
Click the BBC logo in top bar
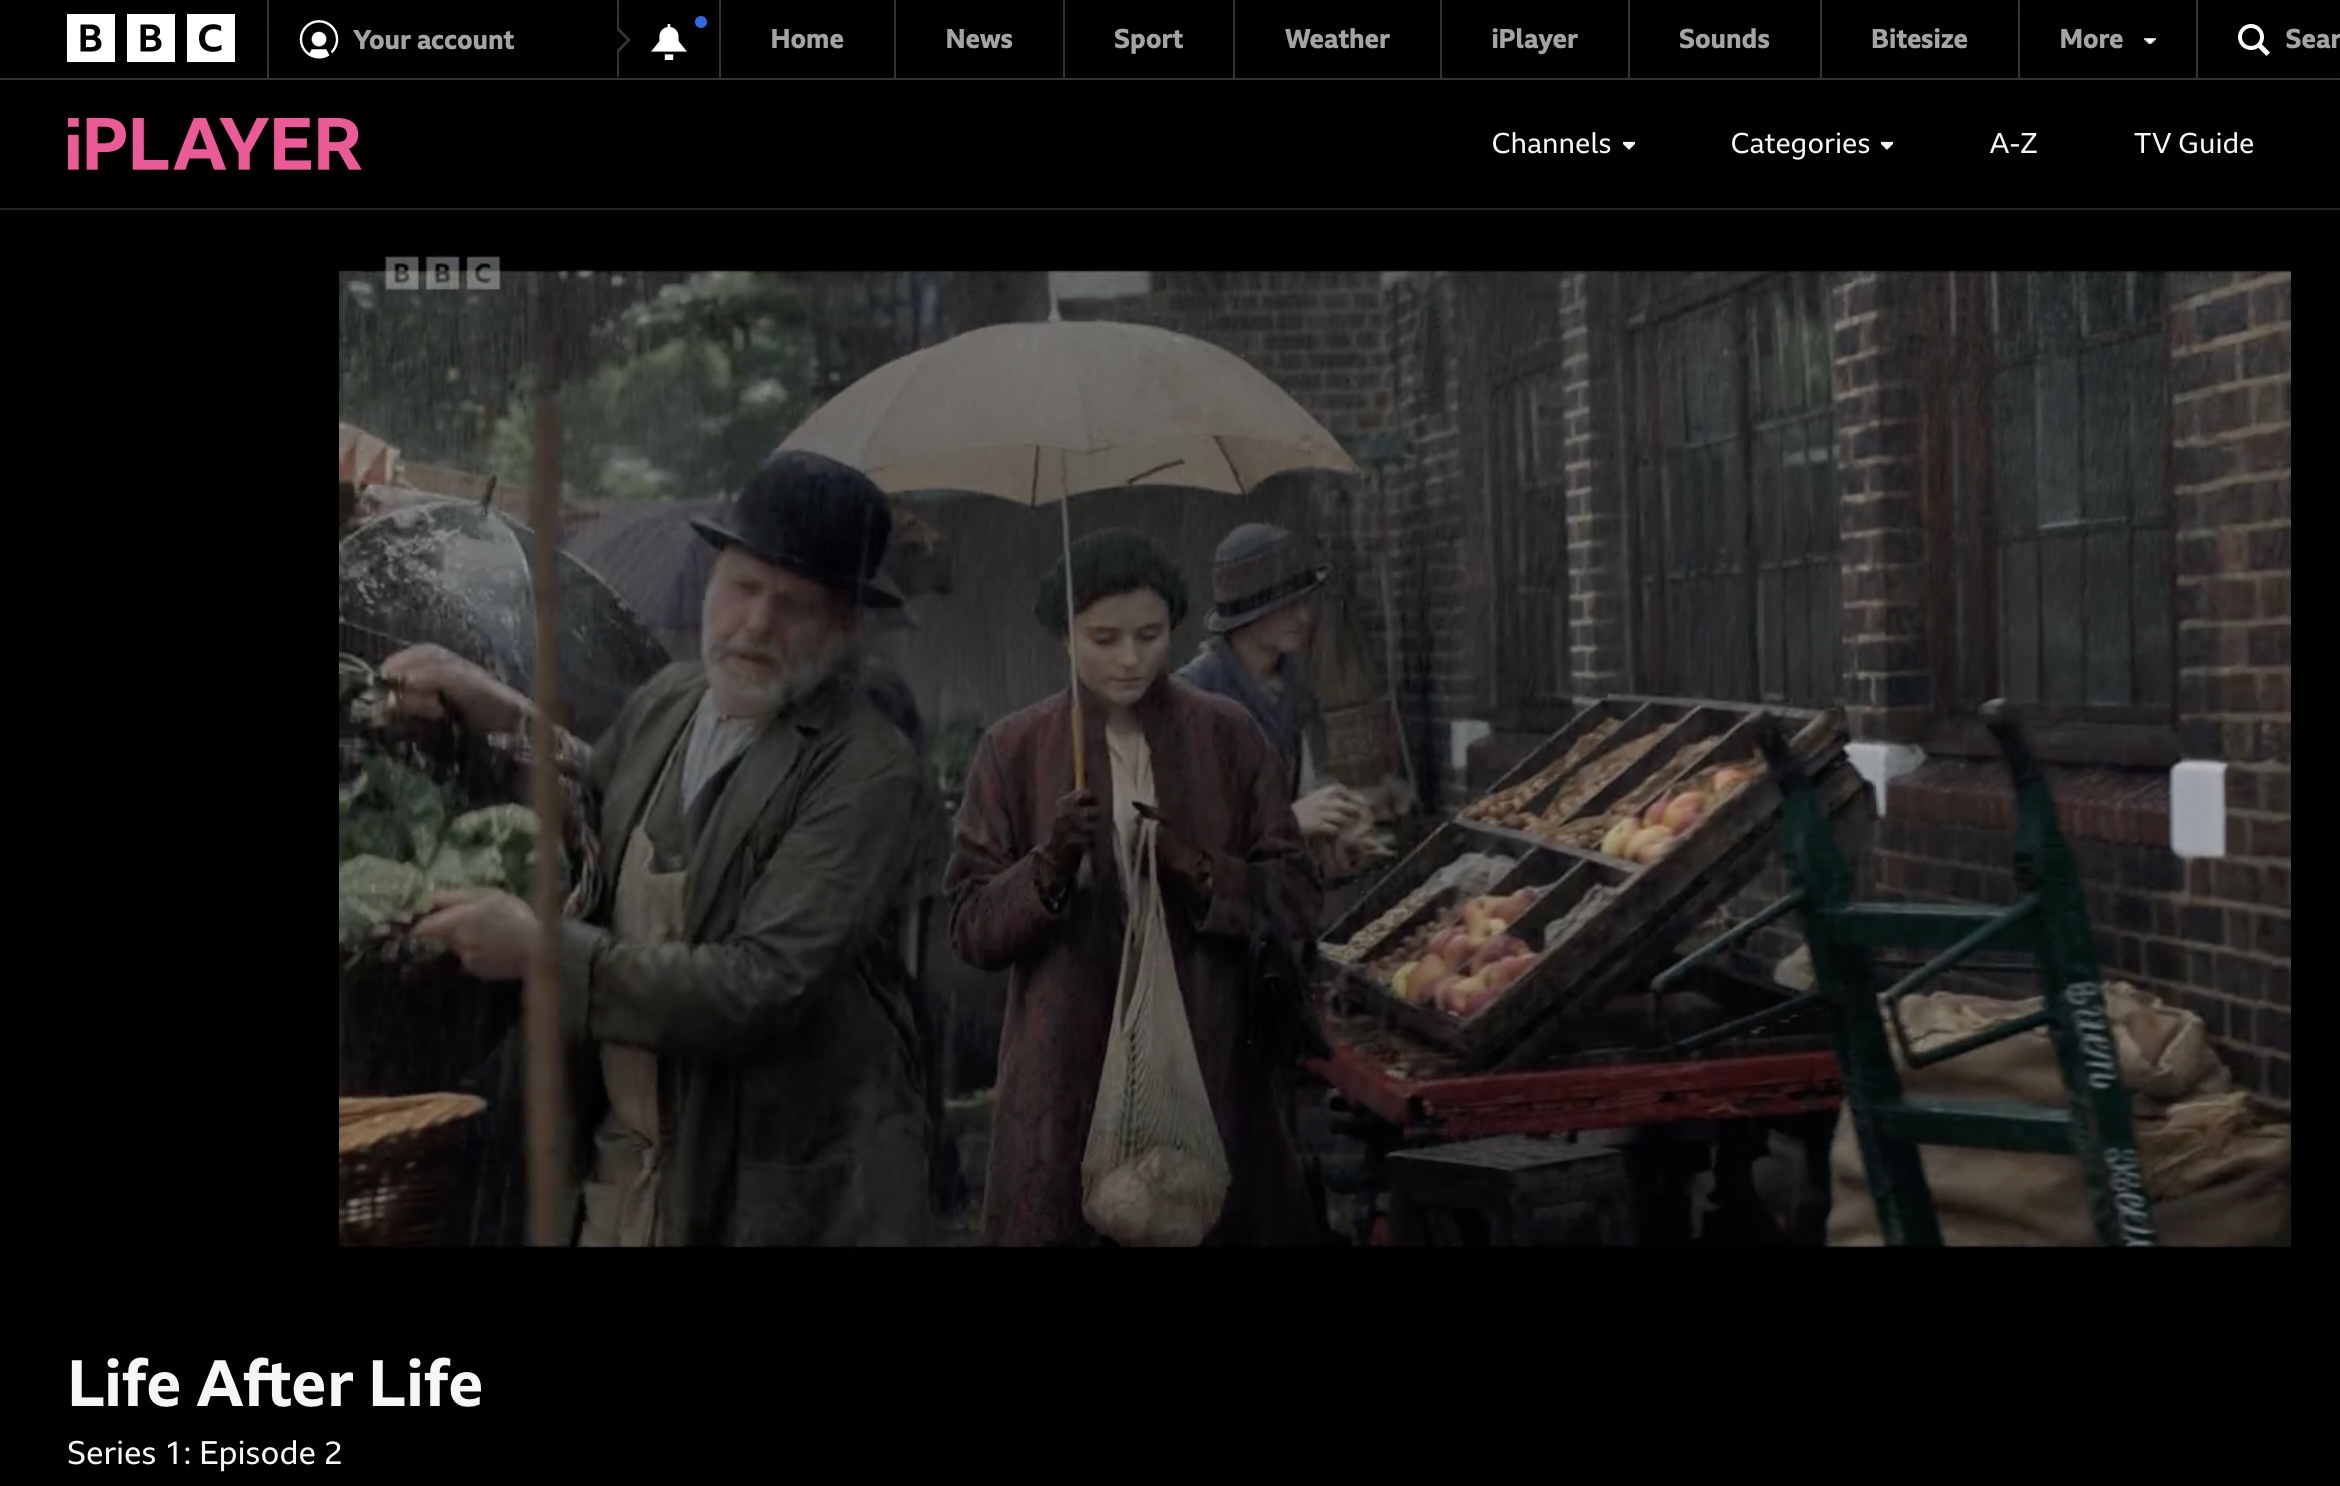point(151,39)
